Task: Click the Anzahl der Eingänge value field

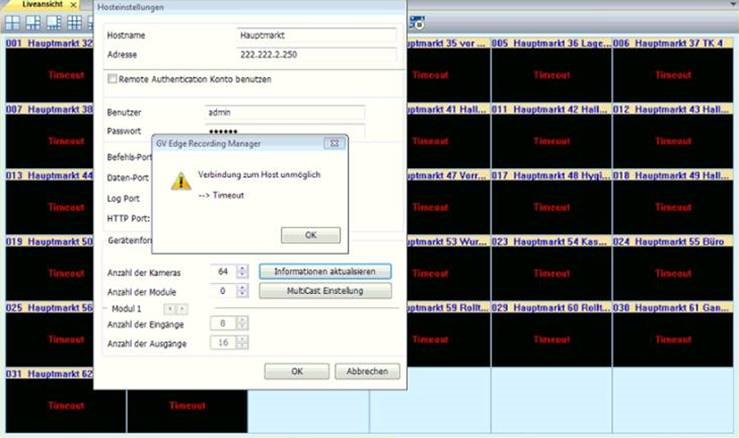Action: pyautogui.click(x=223, y=323)
